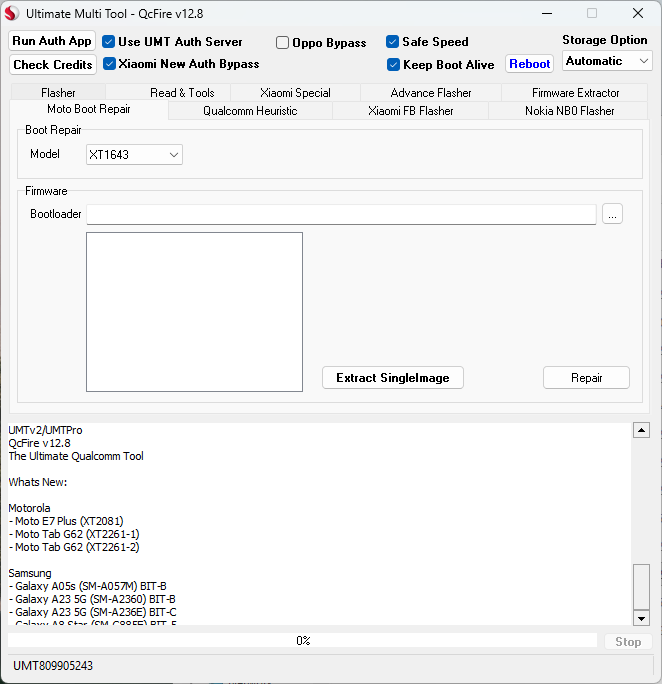Viewport: 662px width, 684px height.
Task: Click the blue Reboot button
Action: (x=529, y=64)
